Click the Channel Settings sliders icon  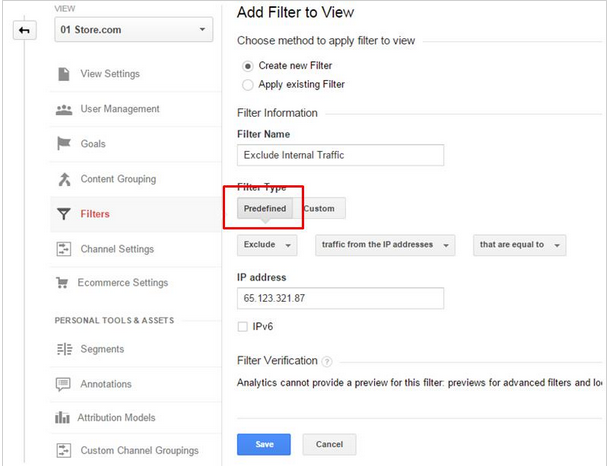pos(64,249)
